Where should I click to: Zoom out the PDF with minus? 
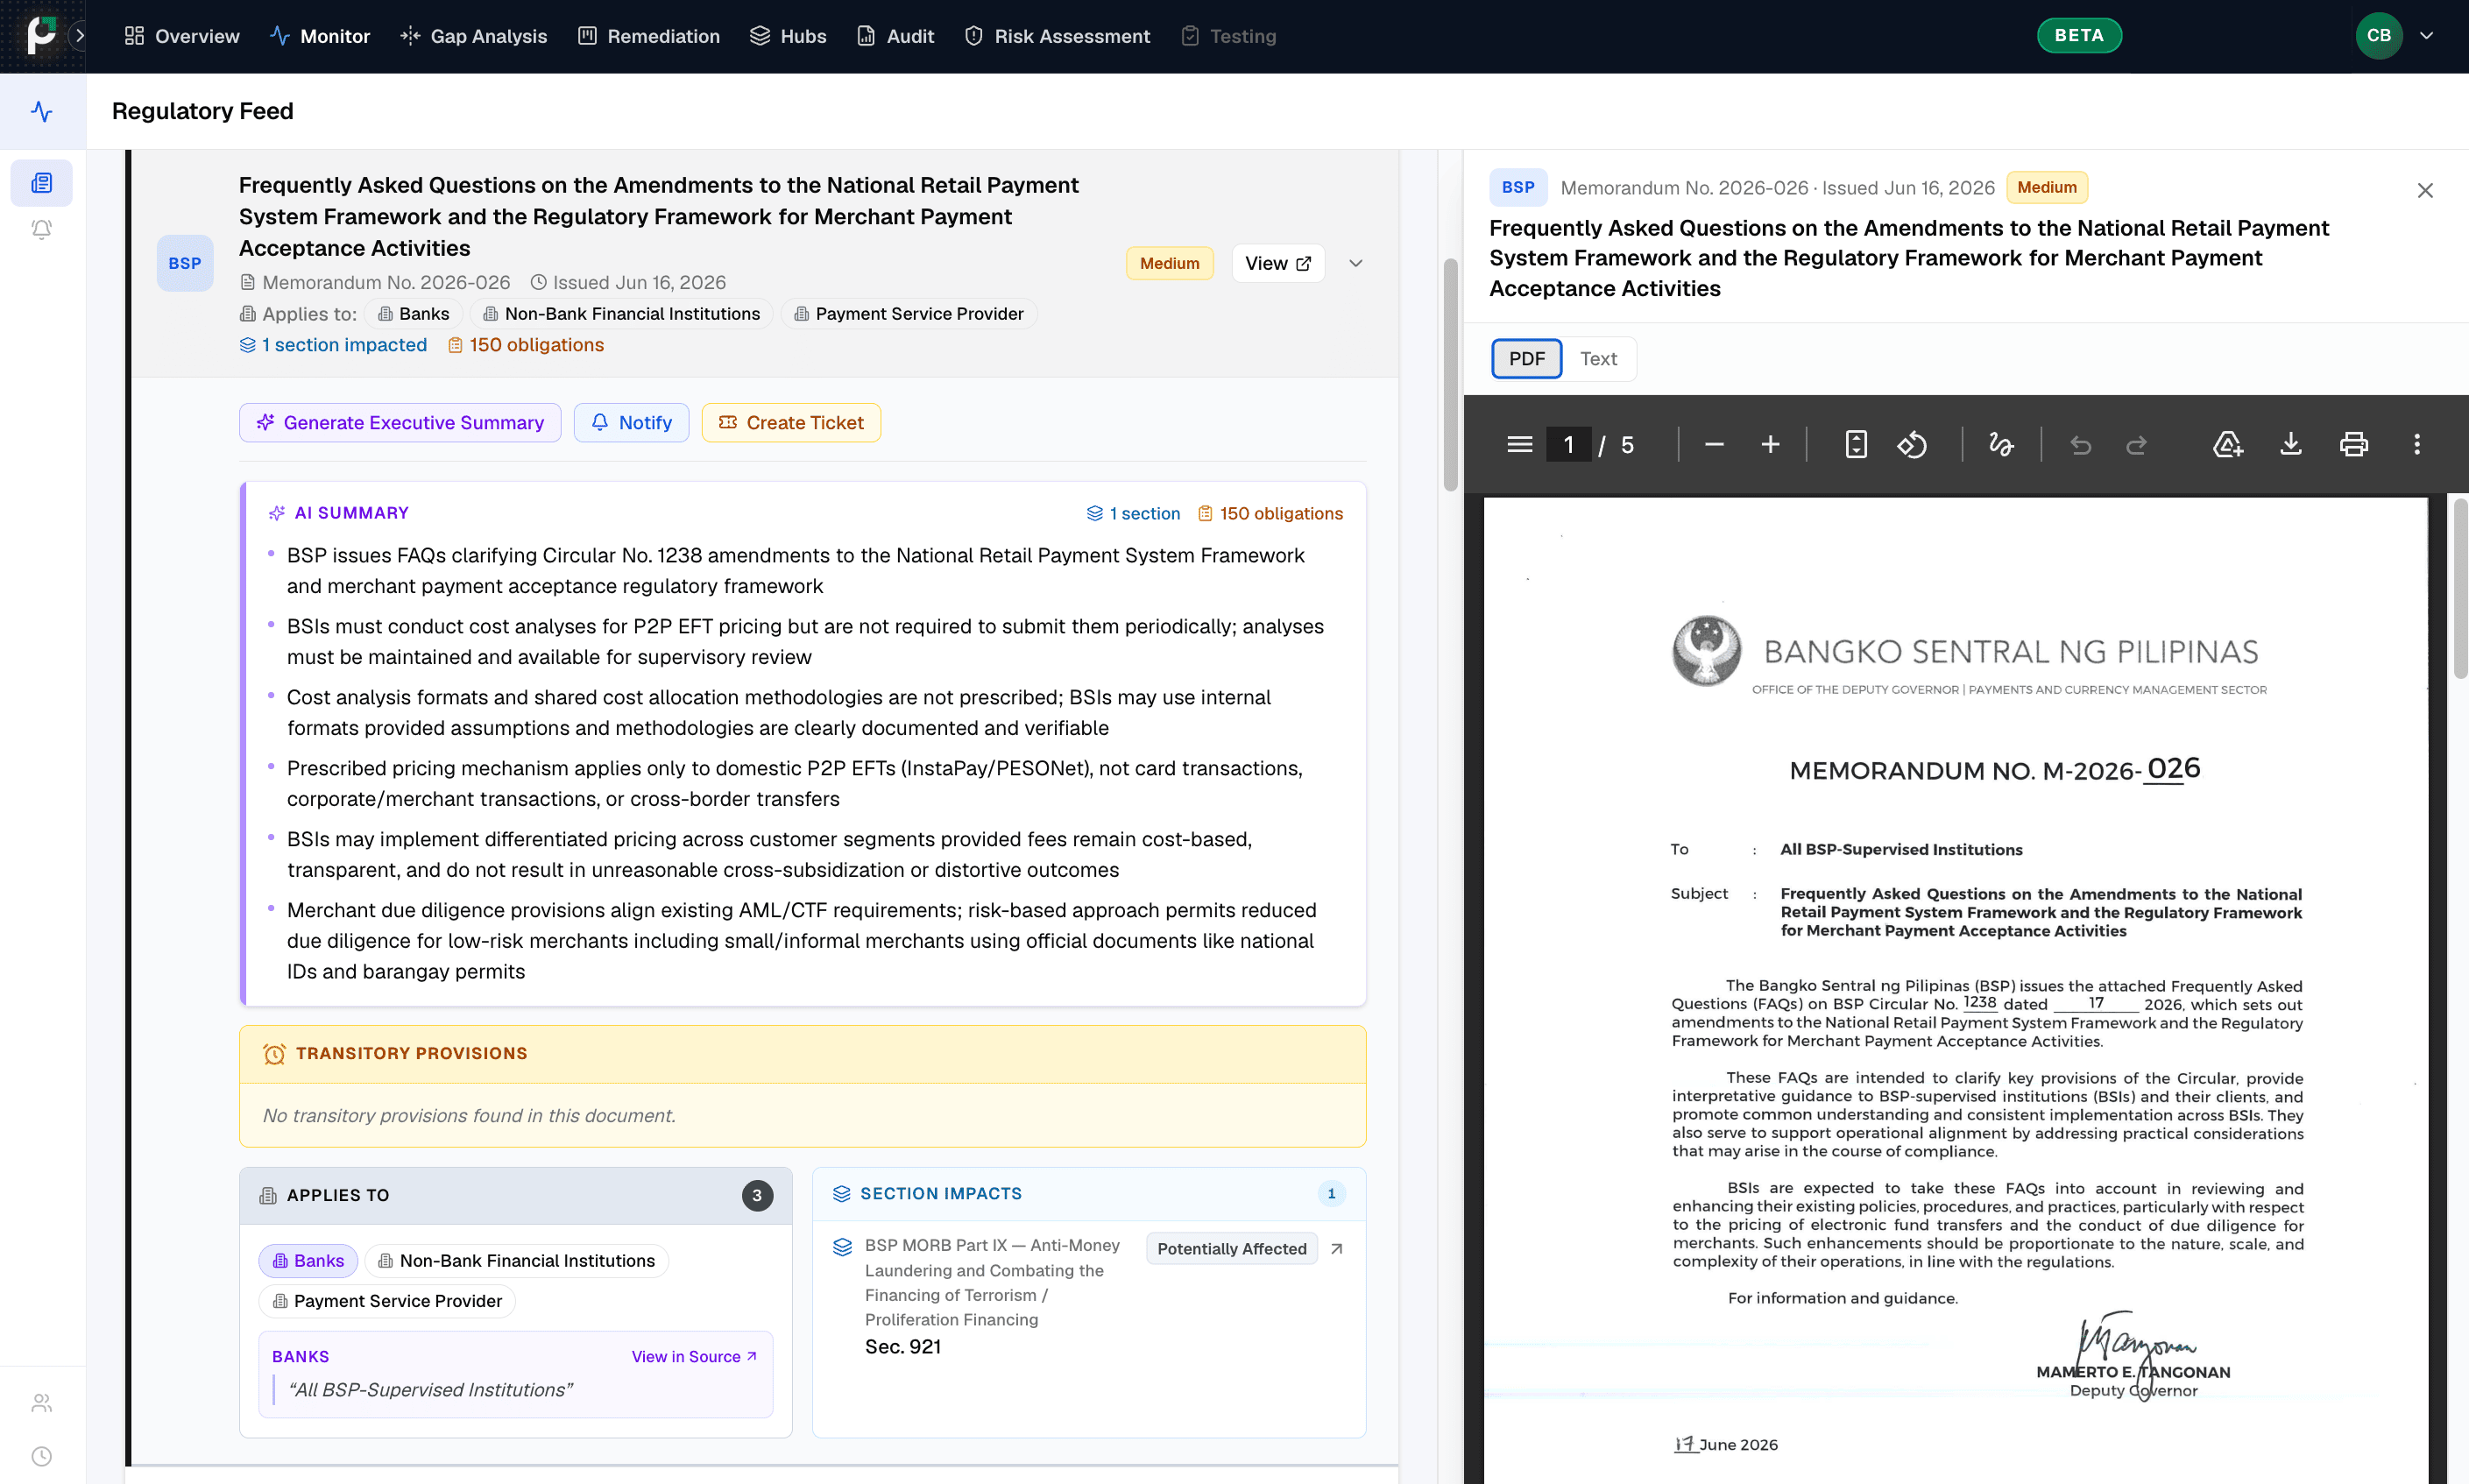pyautogui.click(x=1714, y=444)
